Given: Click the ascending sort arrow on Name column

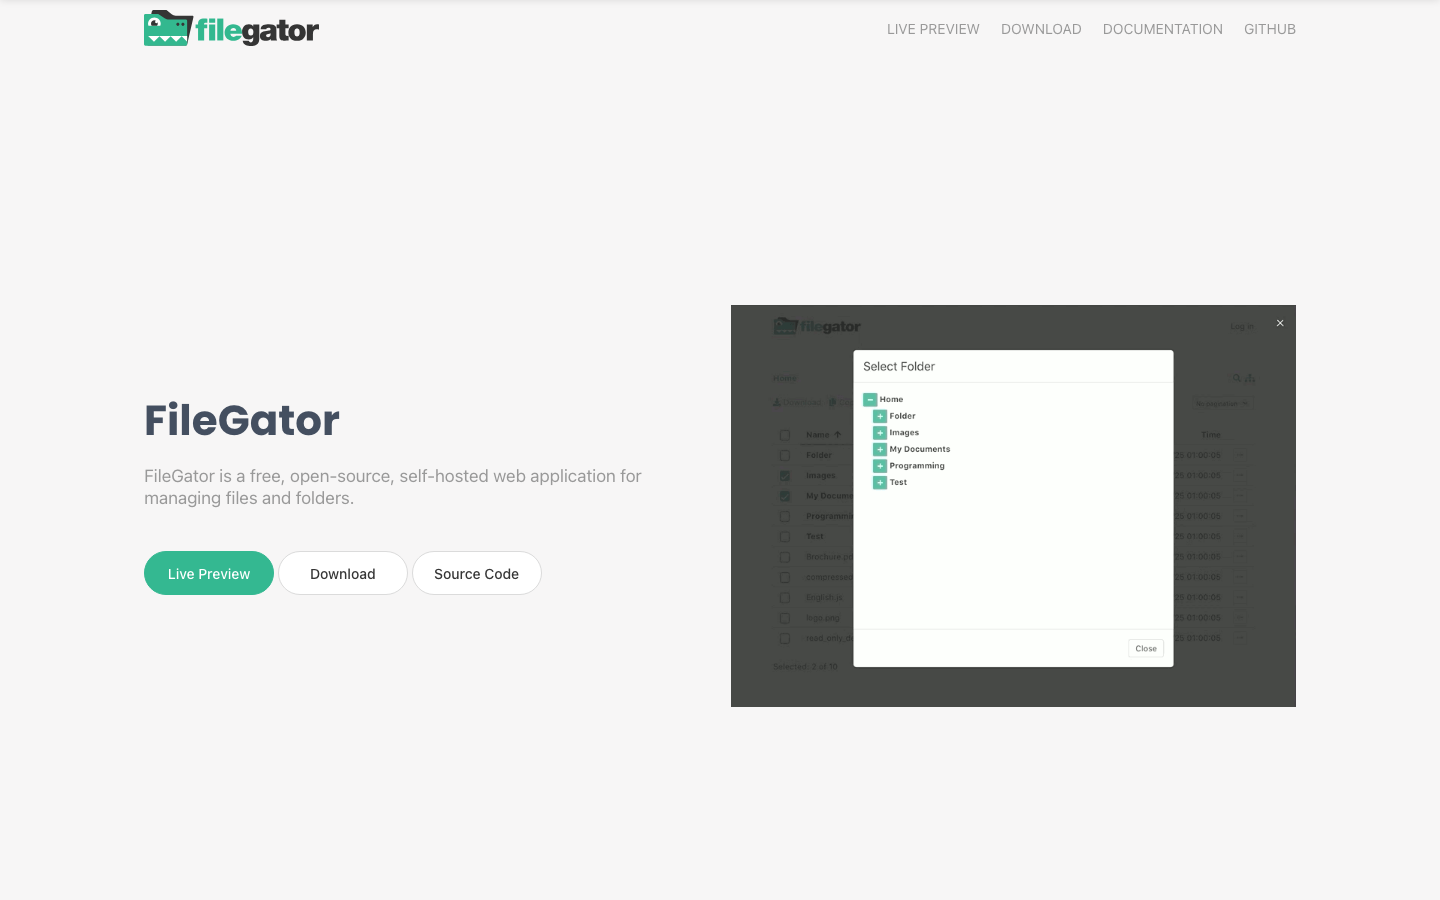Looking at the screenshot, I should tap(837, 434).
